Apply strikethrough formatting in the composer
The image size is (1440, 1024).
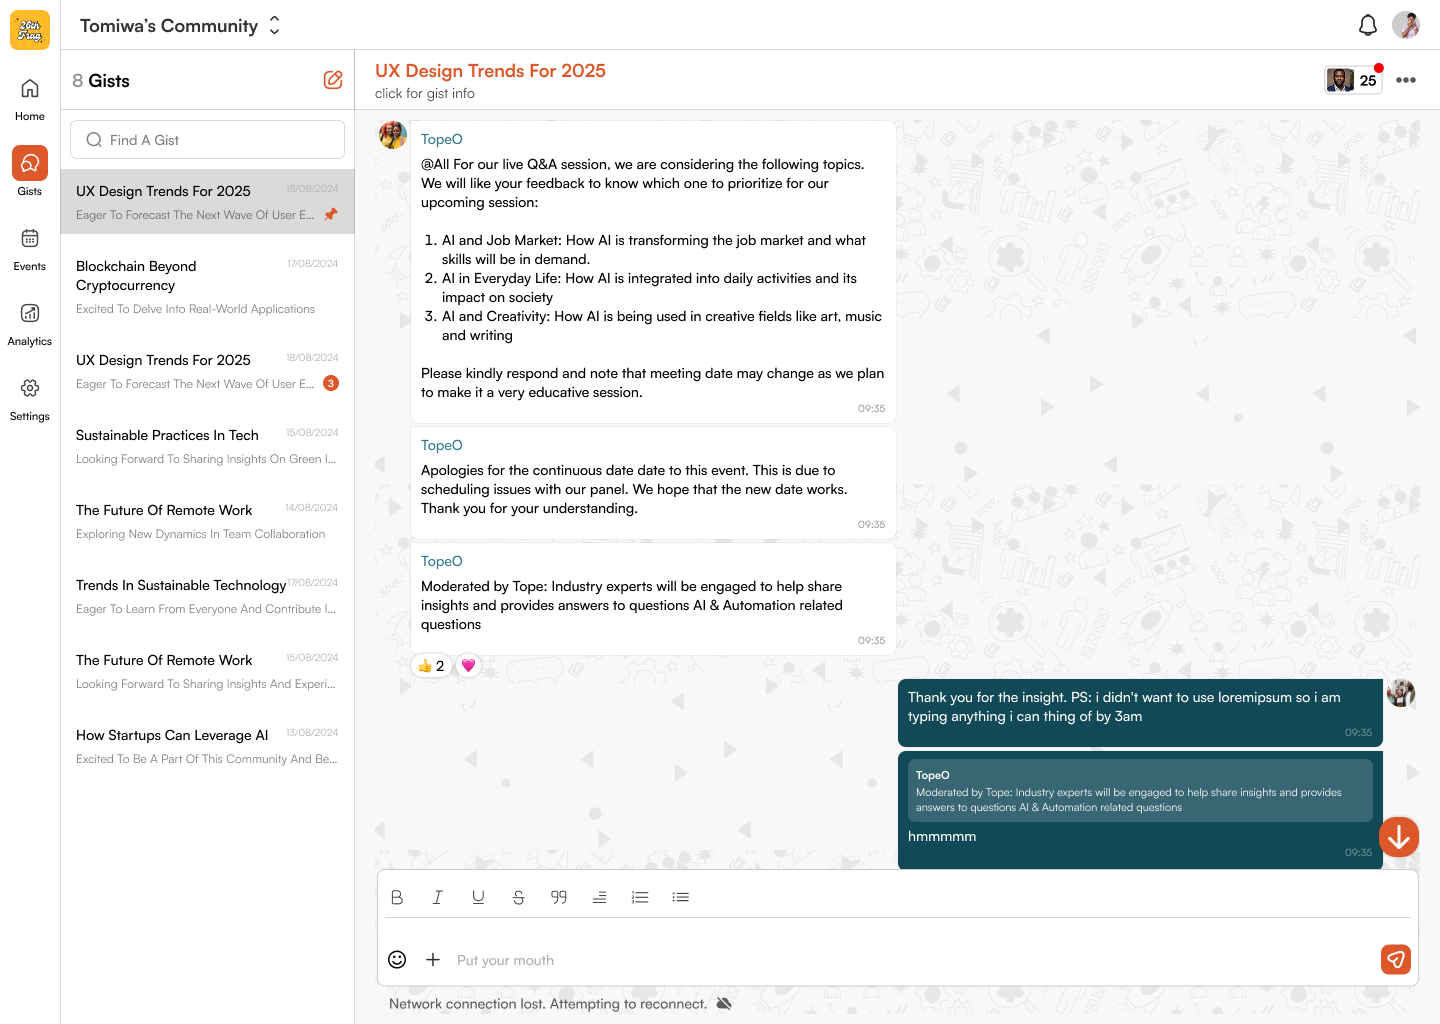click(518, 897)
